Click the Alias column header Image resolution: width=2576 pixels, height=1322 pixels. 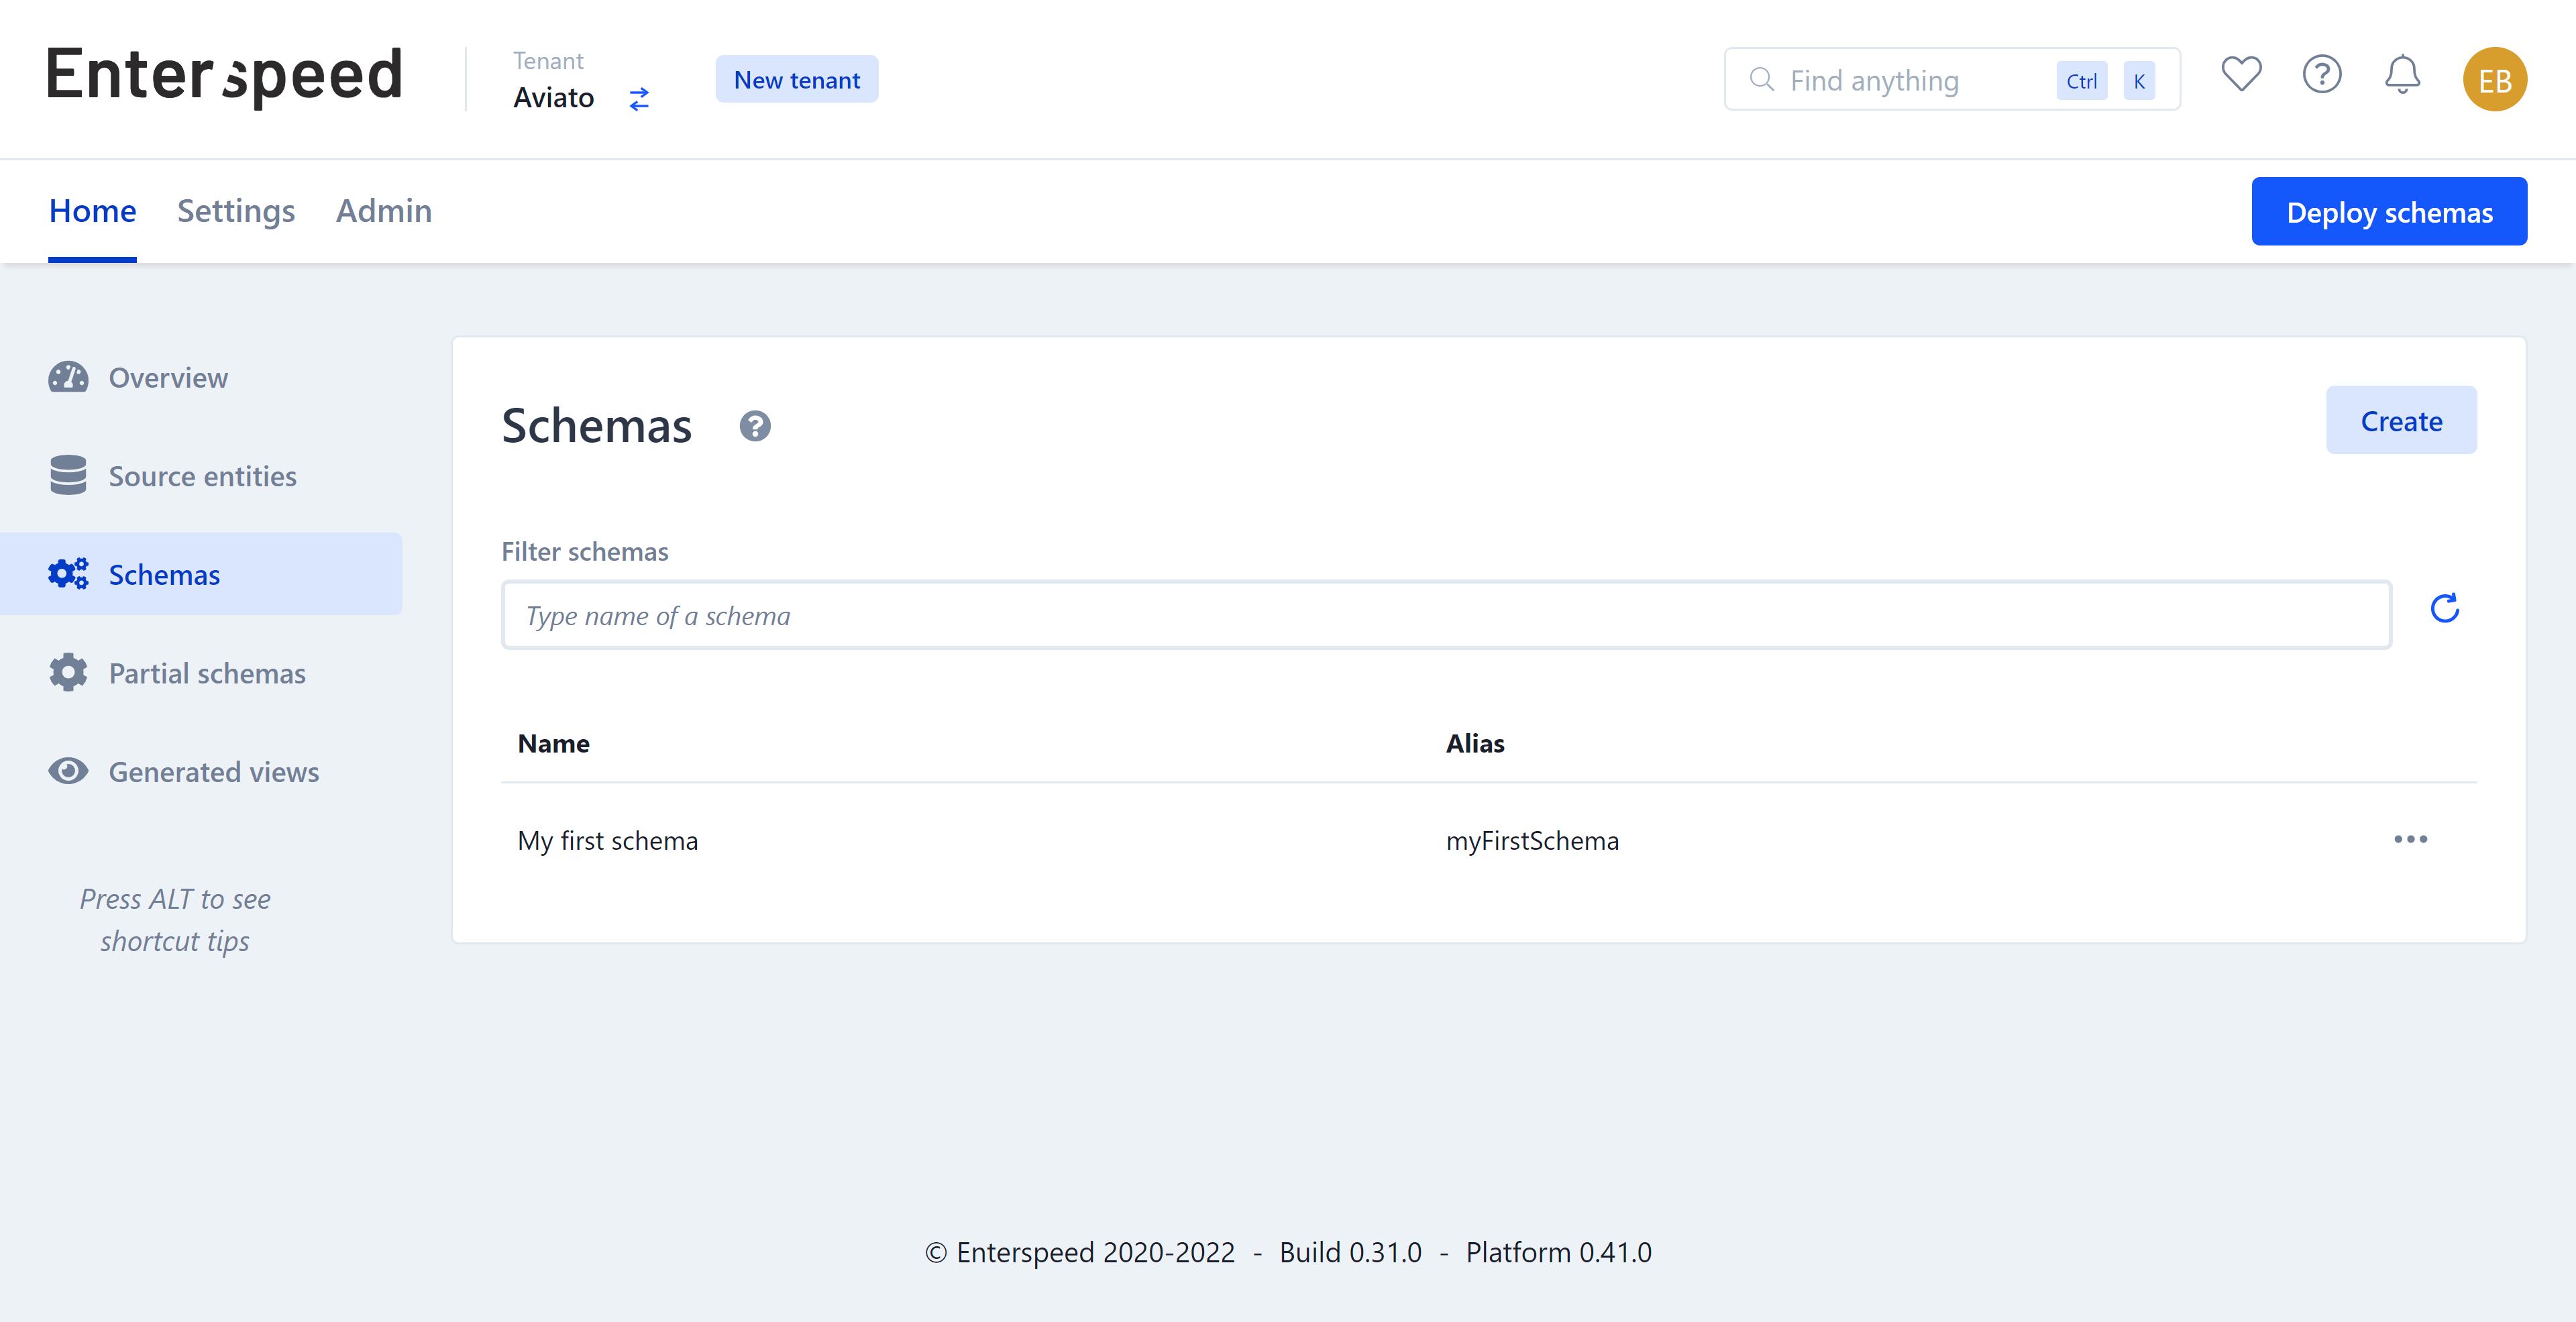pyautogui.click(x=1475, y=743)
